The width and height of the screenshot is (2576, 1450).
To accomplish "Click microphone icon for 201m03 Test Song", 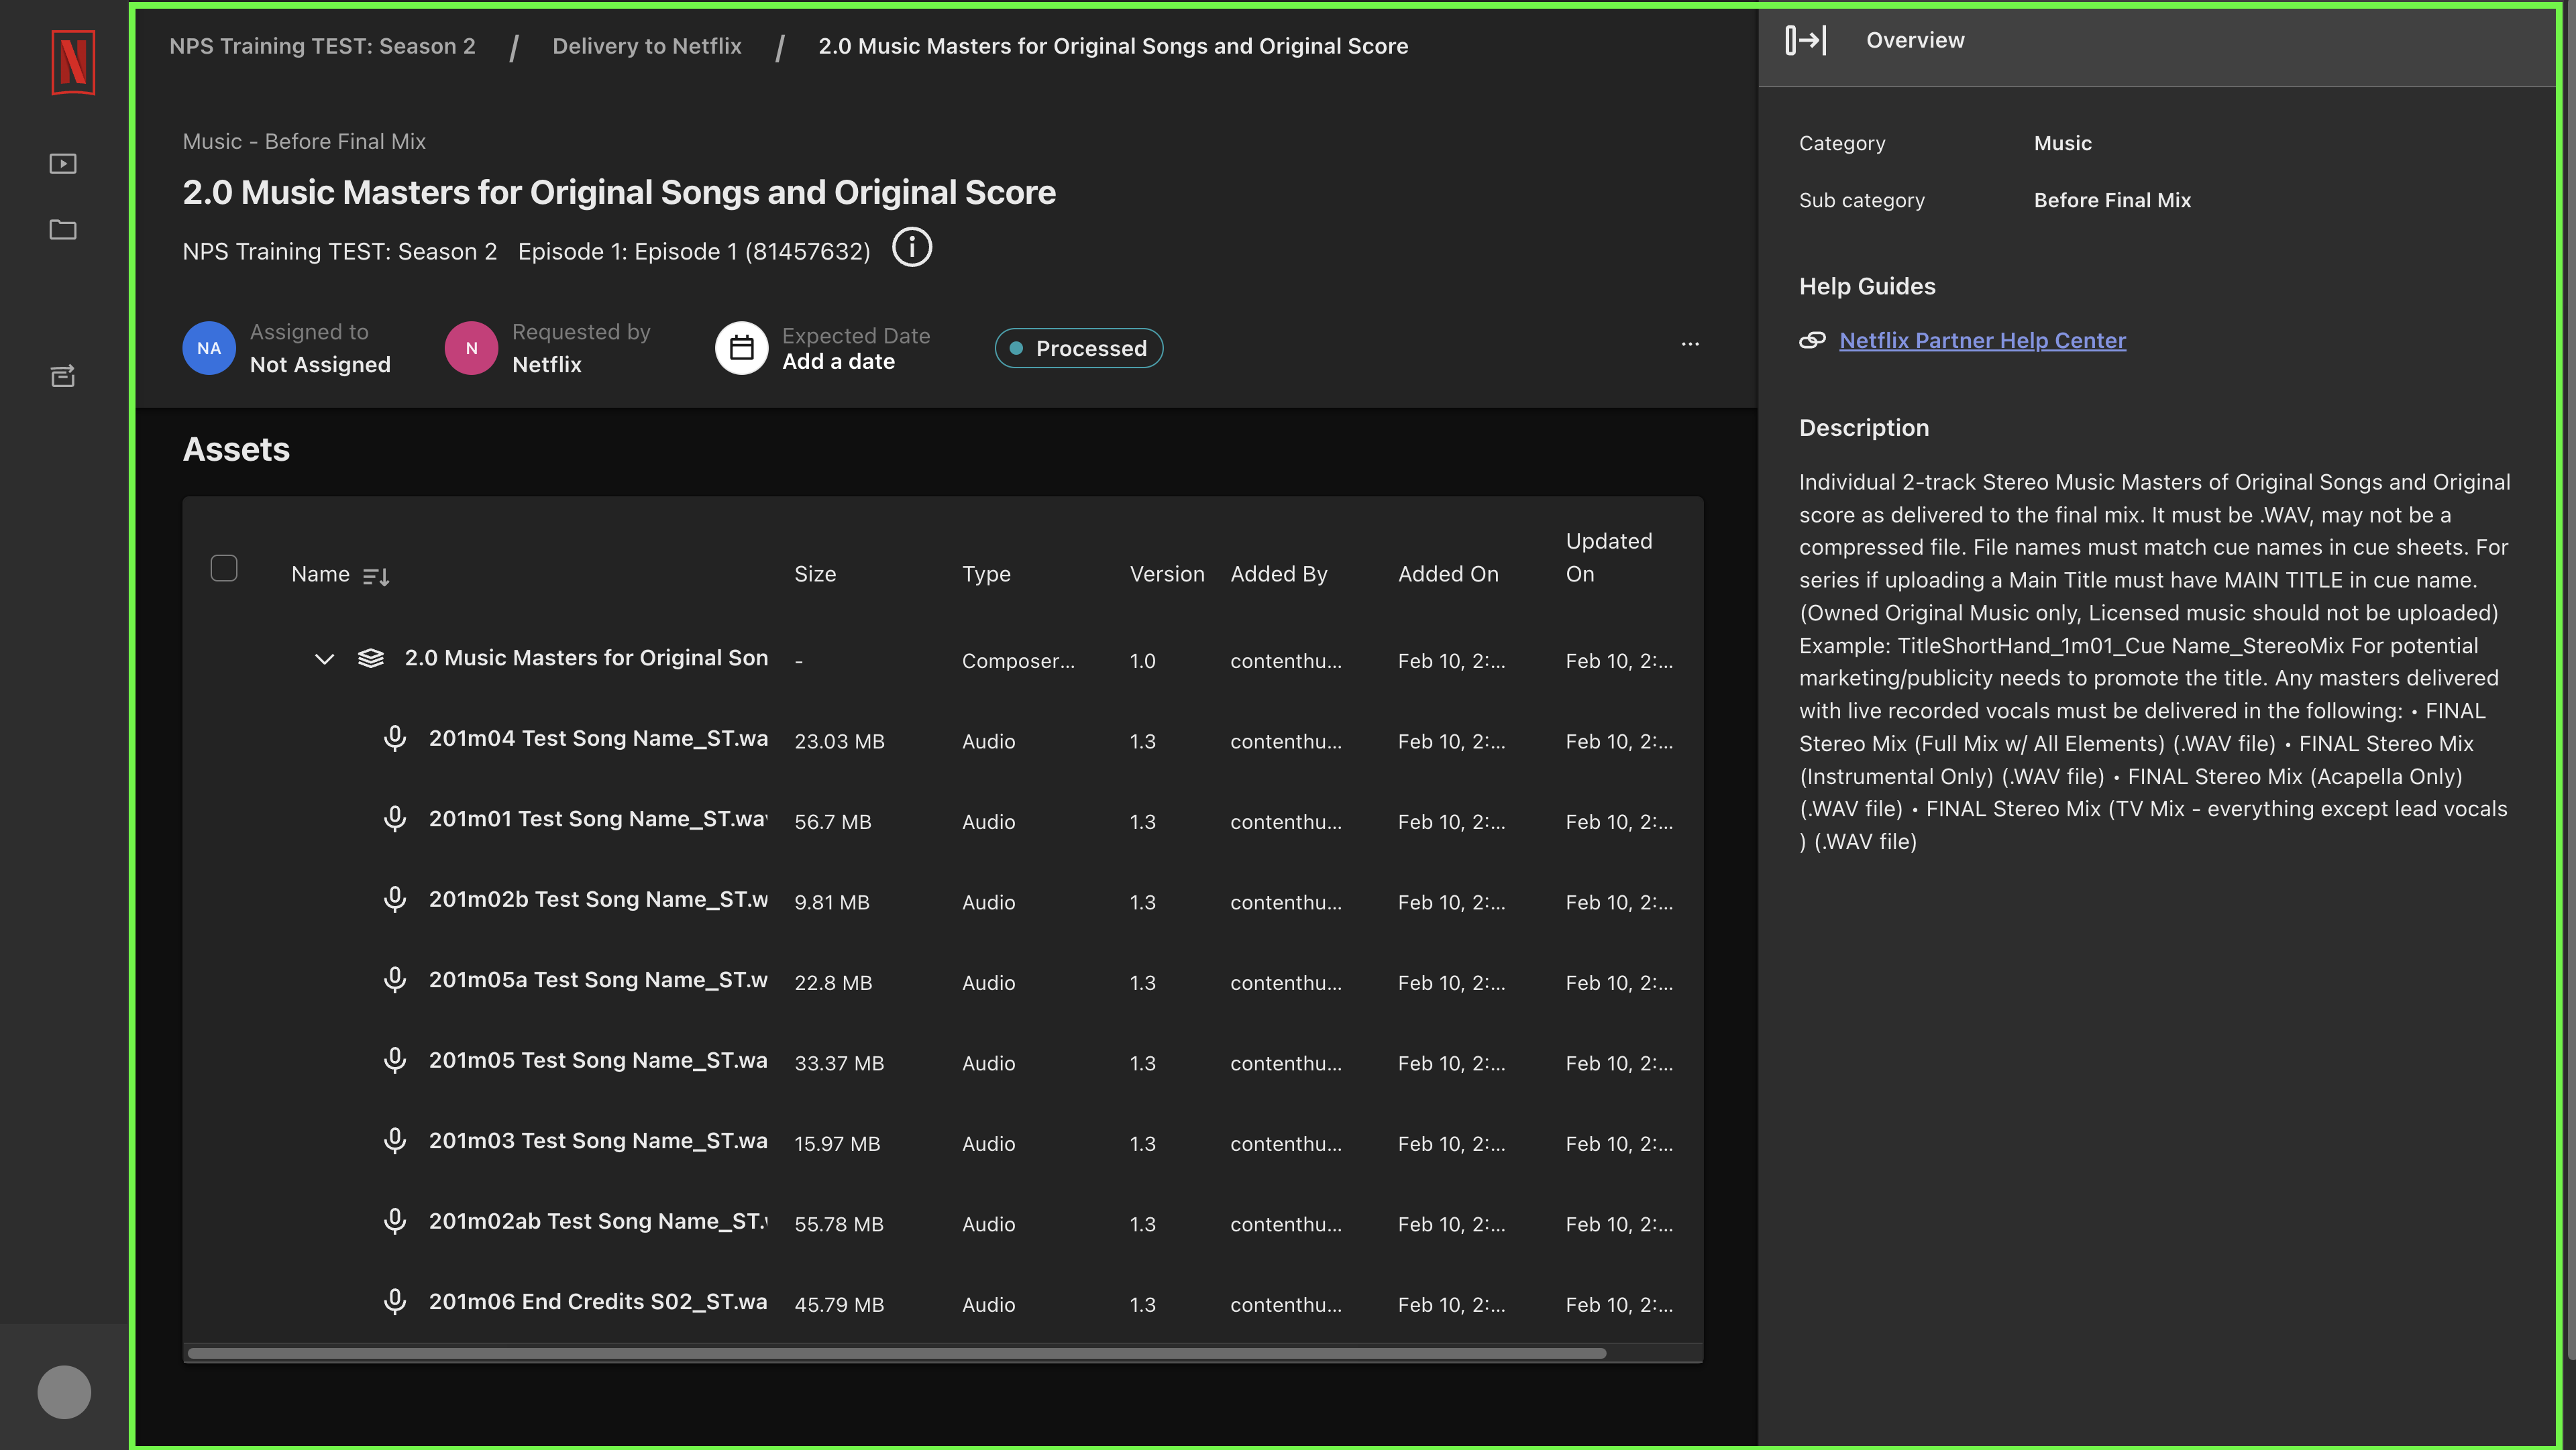I will coord(395,1141).
